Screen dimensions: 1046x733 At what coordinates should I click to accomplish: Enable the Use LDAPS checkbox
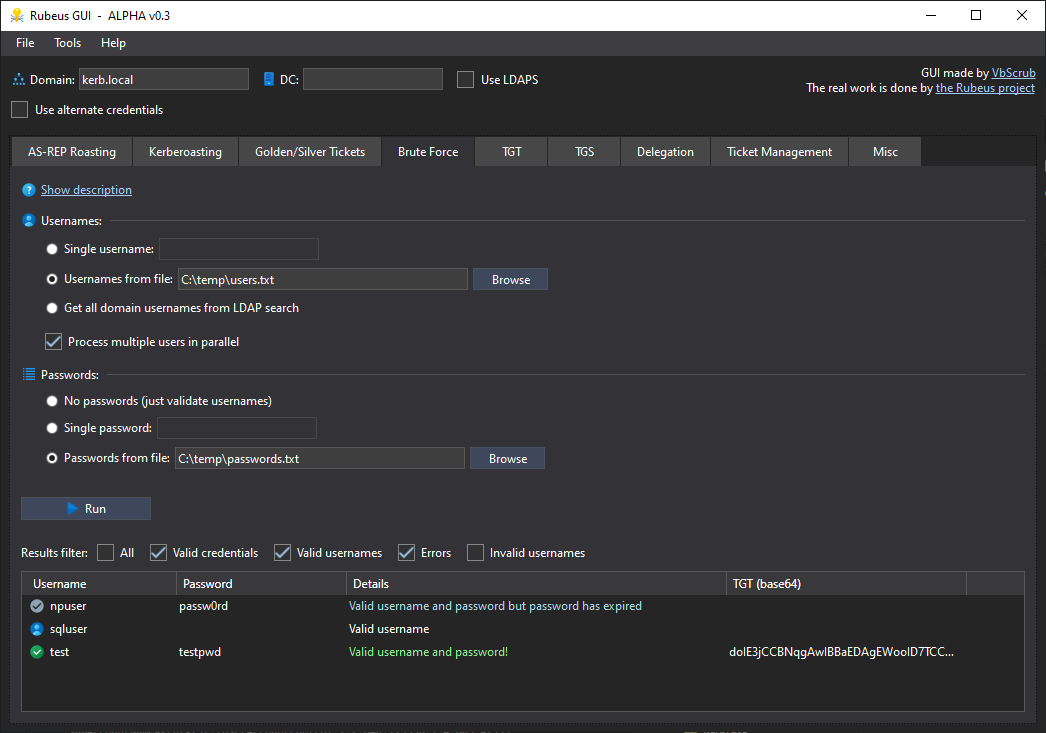(466, 79)
